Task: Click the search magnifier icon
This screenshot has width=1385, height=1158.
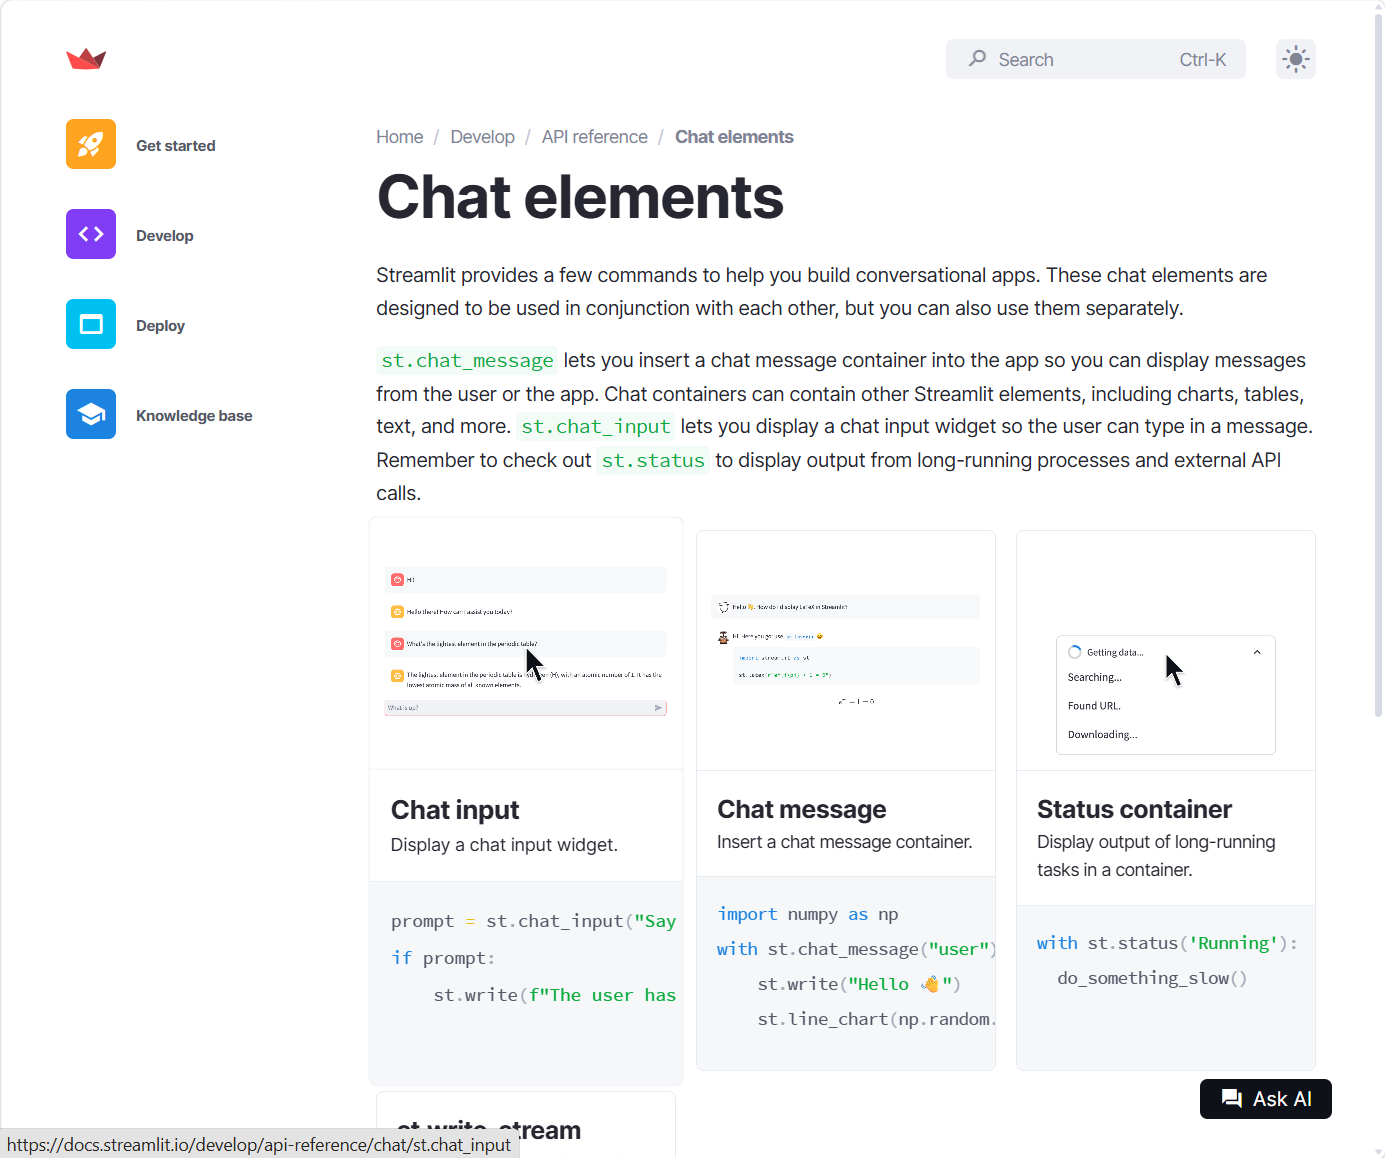Action: 978,59
